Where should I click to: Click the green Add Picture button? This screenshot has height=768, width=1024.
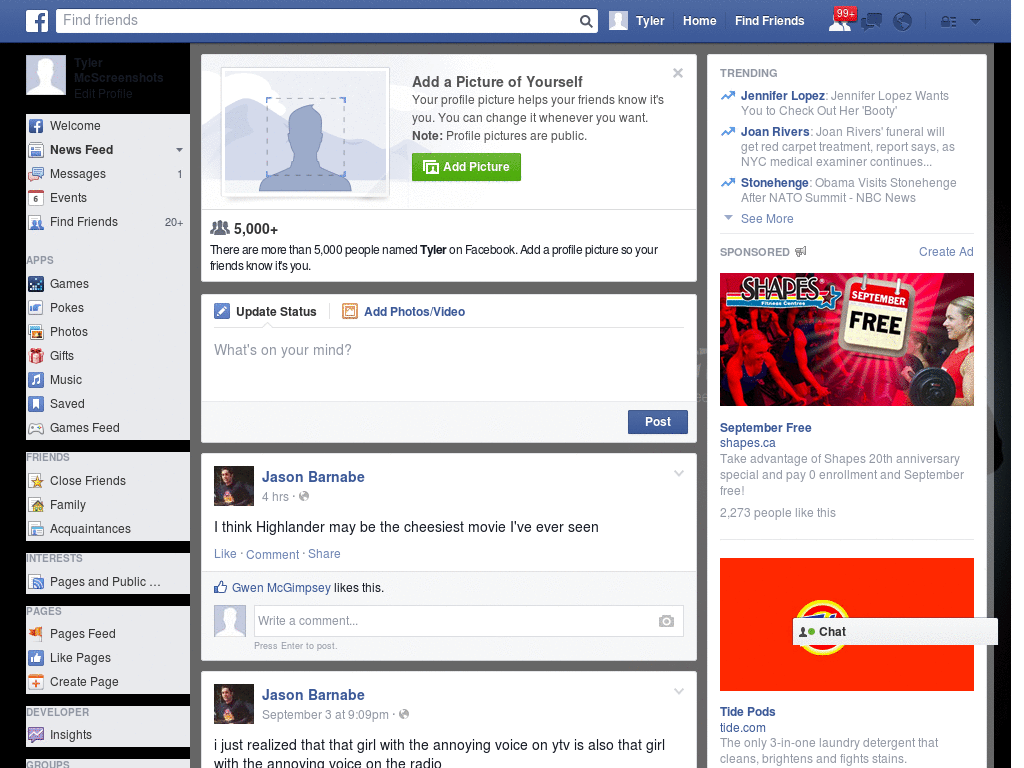coord(466,167)
